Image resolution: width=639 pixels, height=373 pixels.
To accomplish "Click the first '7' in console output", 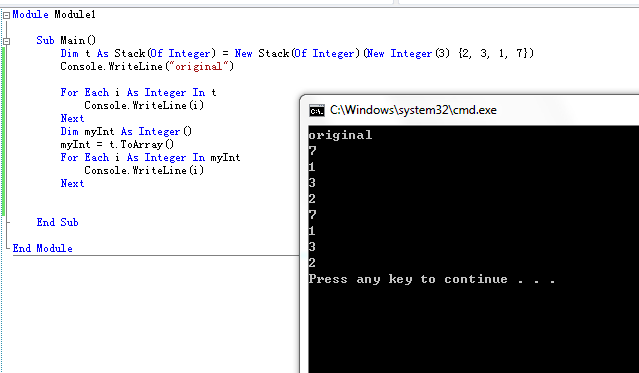I will pos(312,151).
